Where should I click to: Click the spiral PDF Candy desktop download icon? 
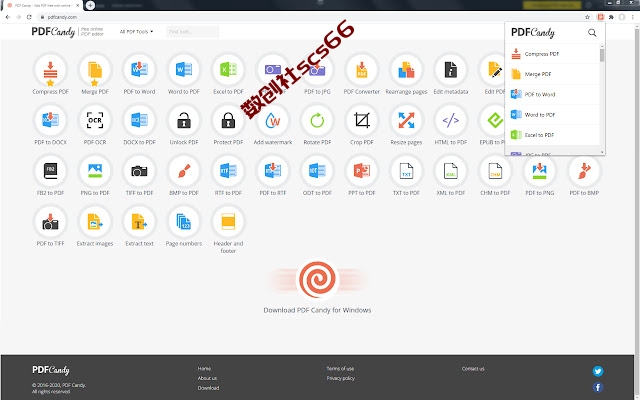point(317,280)
